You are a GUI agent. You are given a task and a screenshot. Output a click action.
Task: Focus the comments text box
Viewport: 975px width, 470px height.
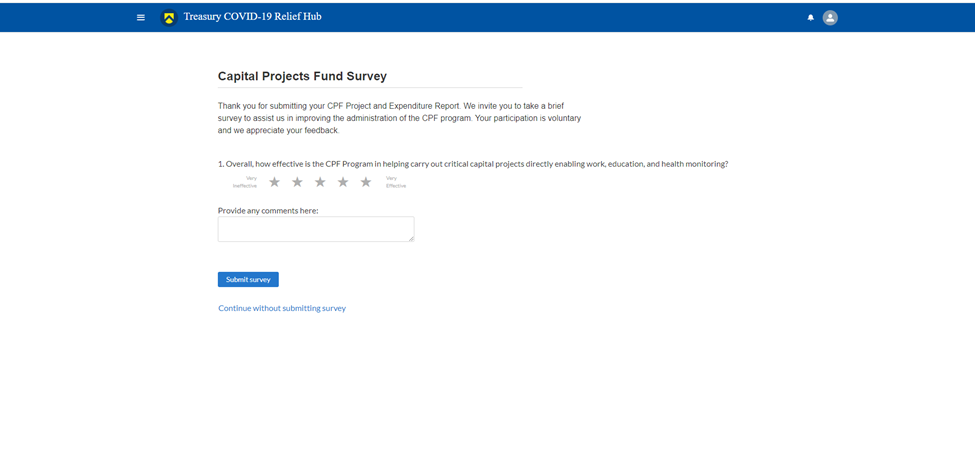point(315,229)
